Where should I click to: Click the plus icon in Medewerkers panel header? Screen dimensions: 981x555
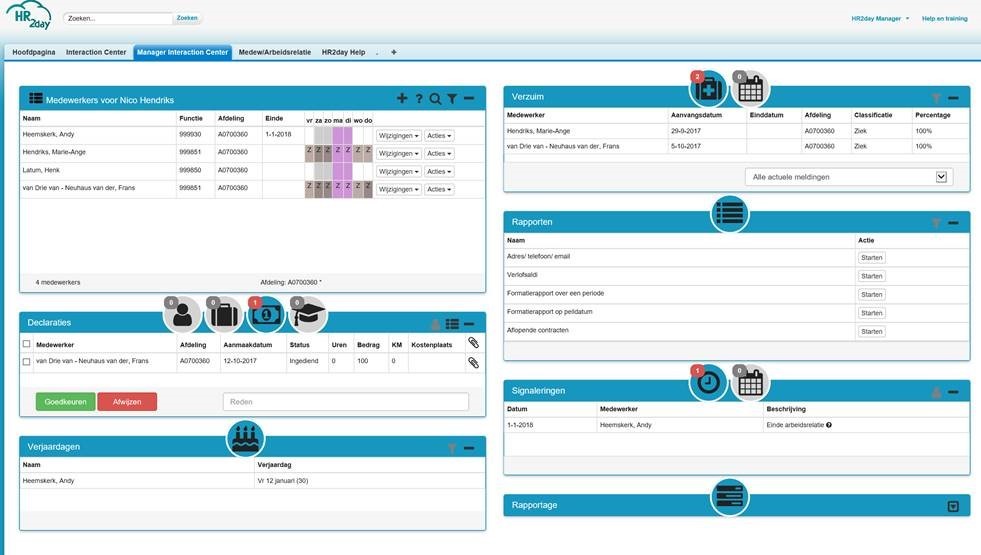pyautogui.click(x=402, y=99)
